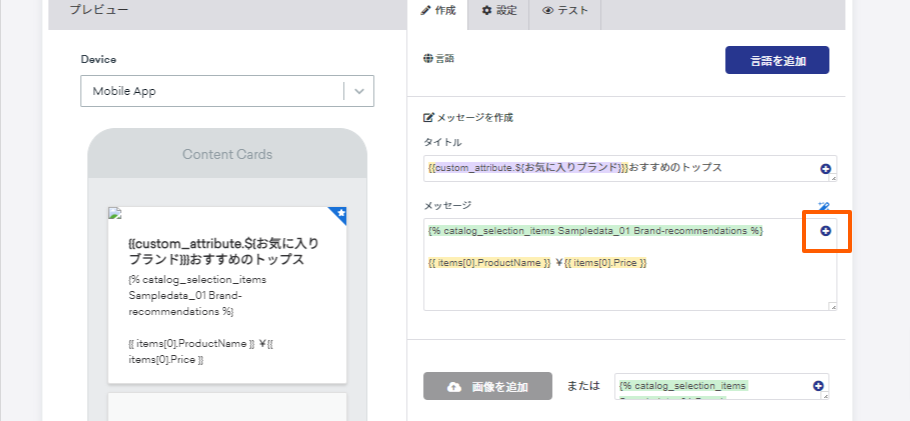This screenshot has width=910, height=421.
Task: Click the Content Cards preview header
Action: click(x=228, y=154)
